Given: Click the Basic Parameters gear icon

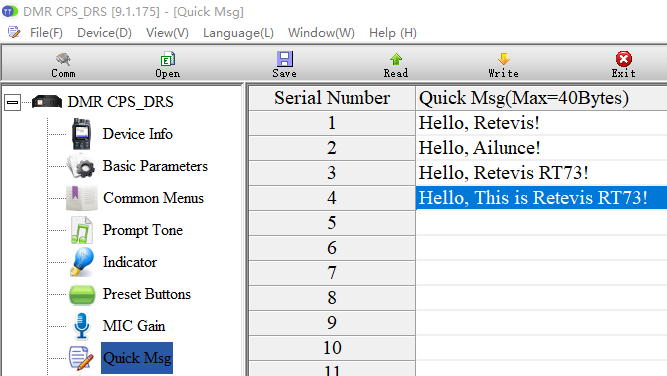Looking at the screenshot, I should click(82, 166).
